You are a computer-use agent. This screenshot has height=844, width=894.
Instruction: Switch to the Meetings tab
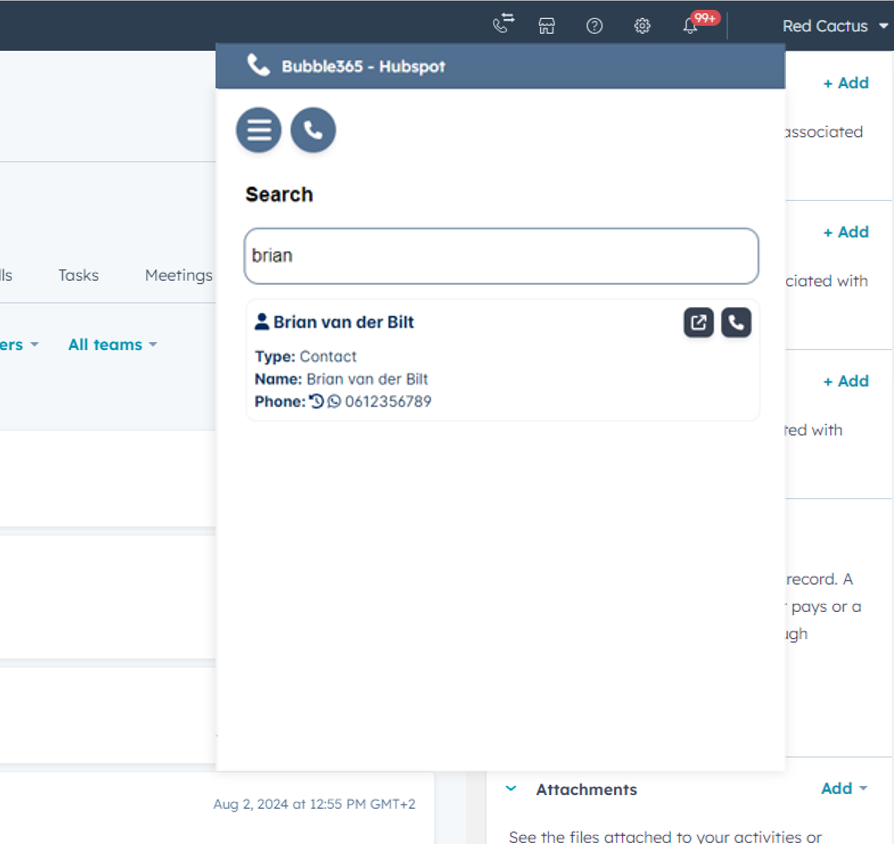coord(178,275)
